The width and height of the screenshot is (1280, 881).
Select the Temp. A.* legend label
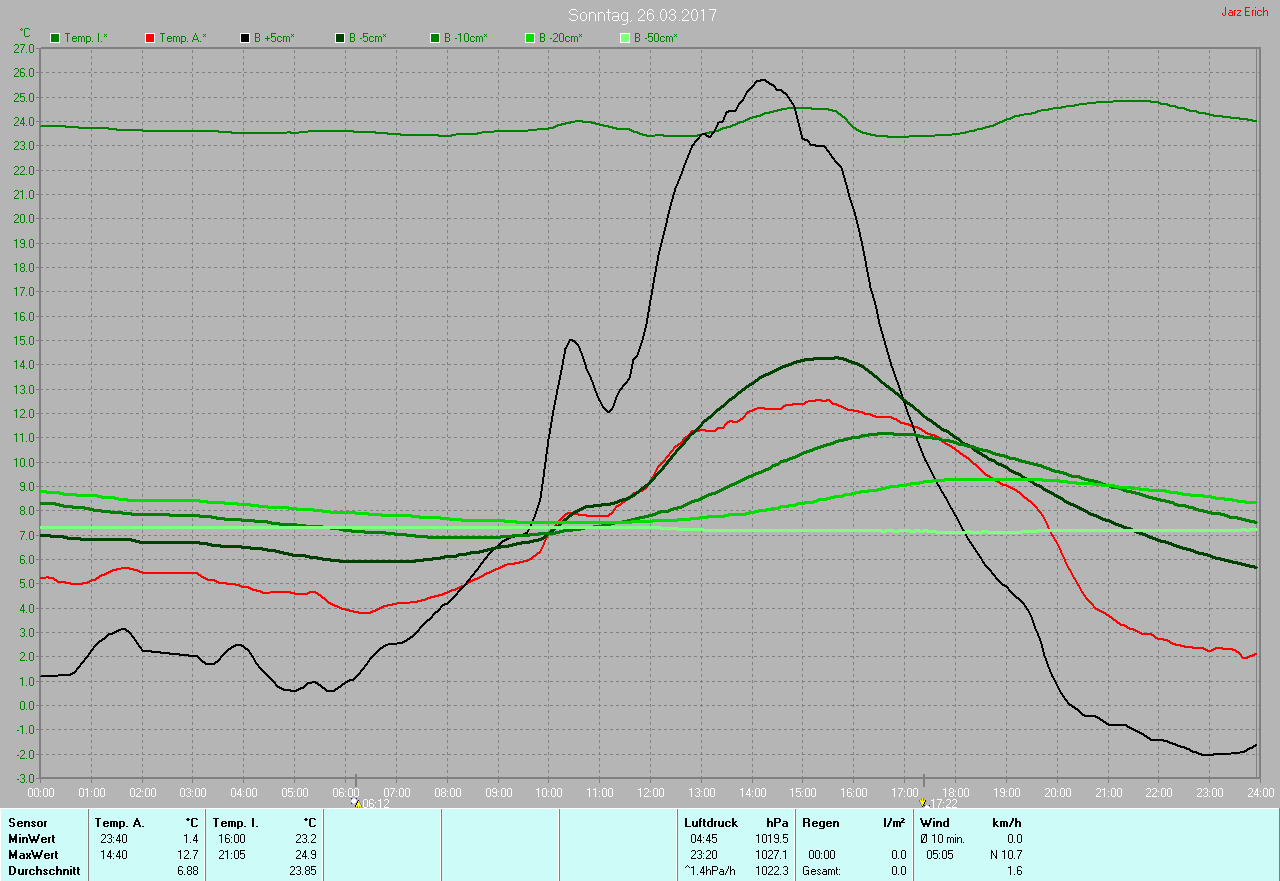click(183, 38)
